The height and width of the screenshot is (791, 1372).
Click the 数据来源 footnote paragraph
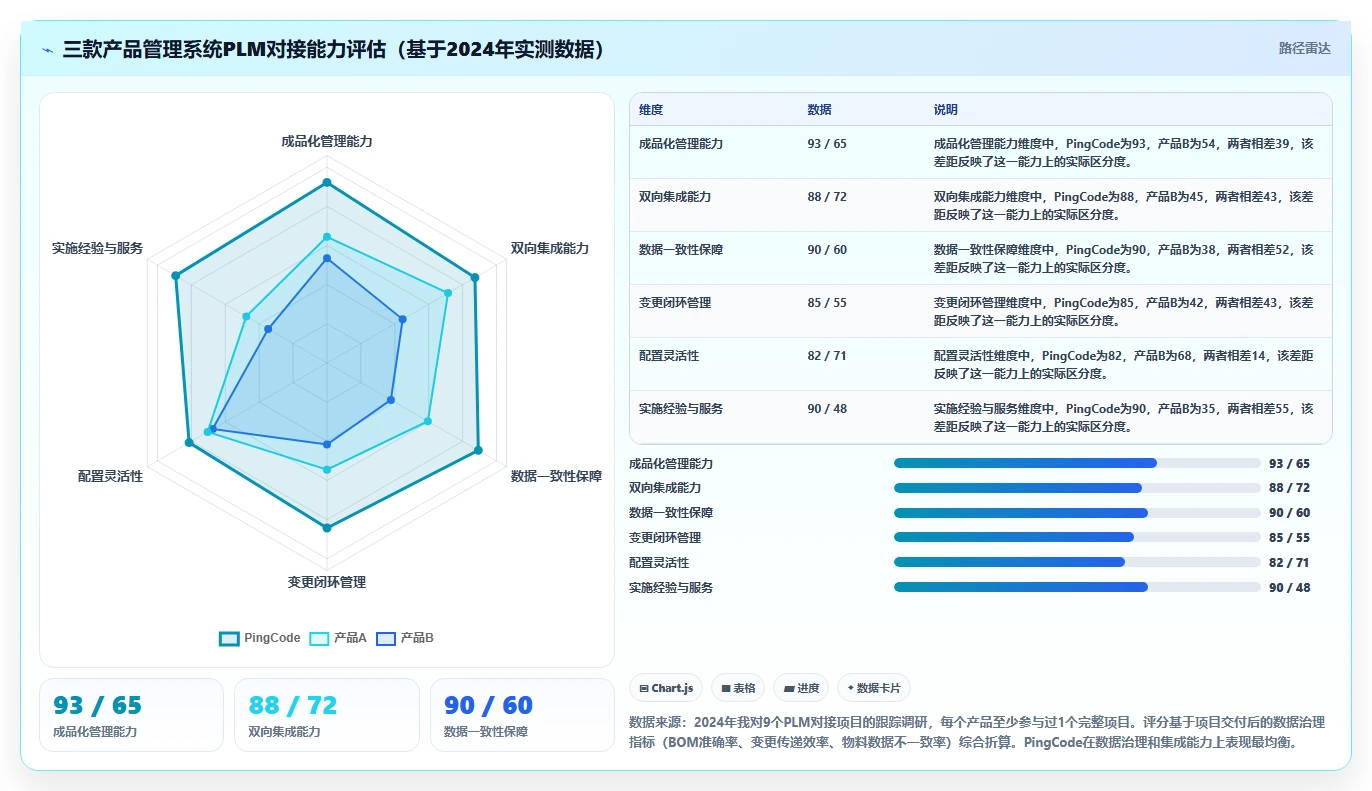point(979,732)
